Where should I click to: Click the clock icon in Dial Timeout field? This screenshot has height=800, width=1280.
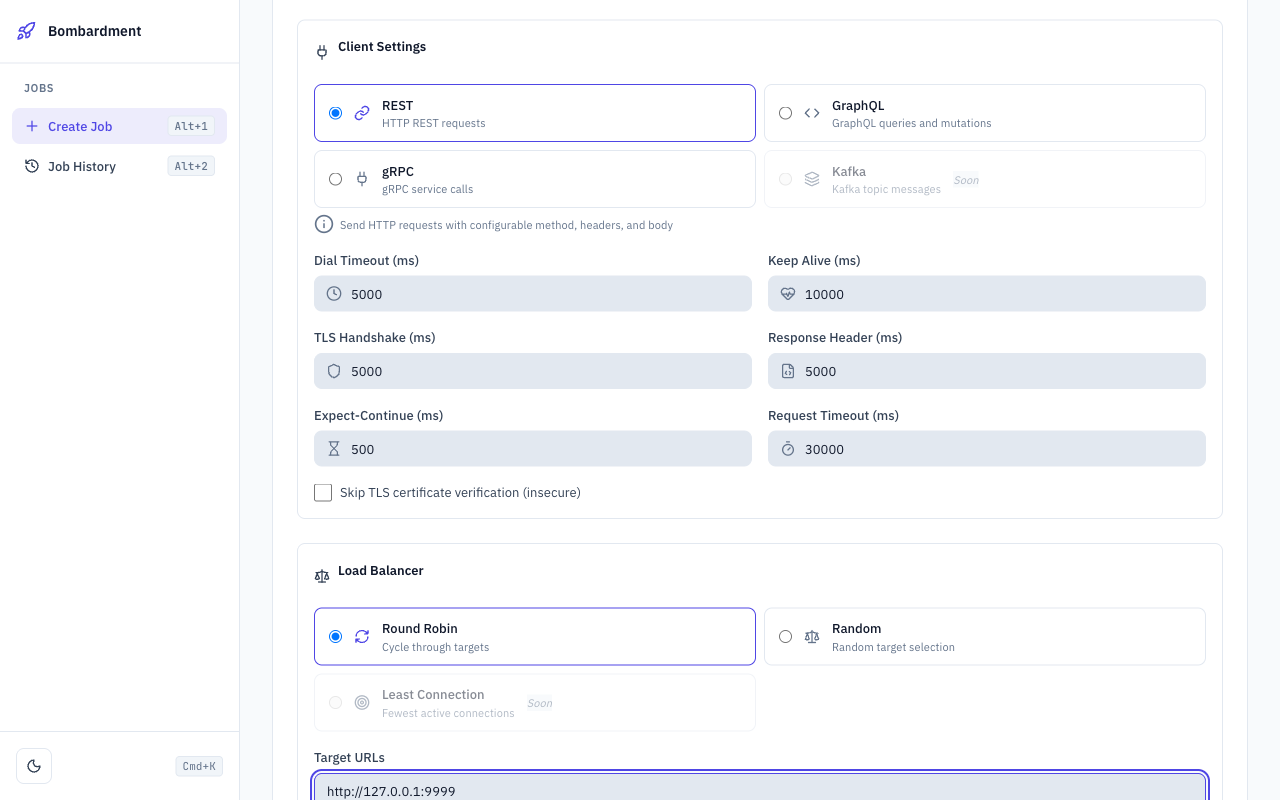333,293
